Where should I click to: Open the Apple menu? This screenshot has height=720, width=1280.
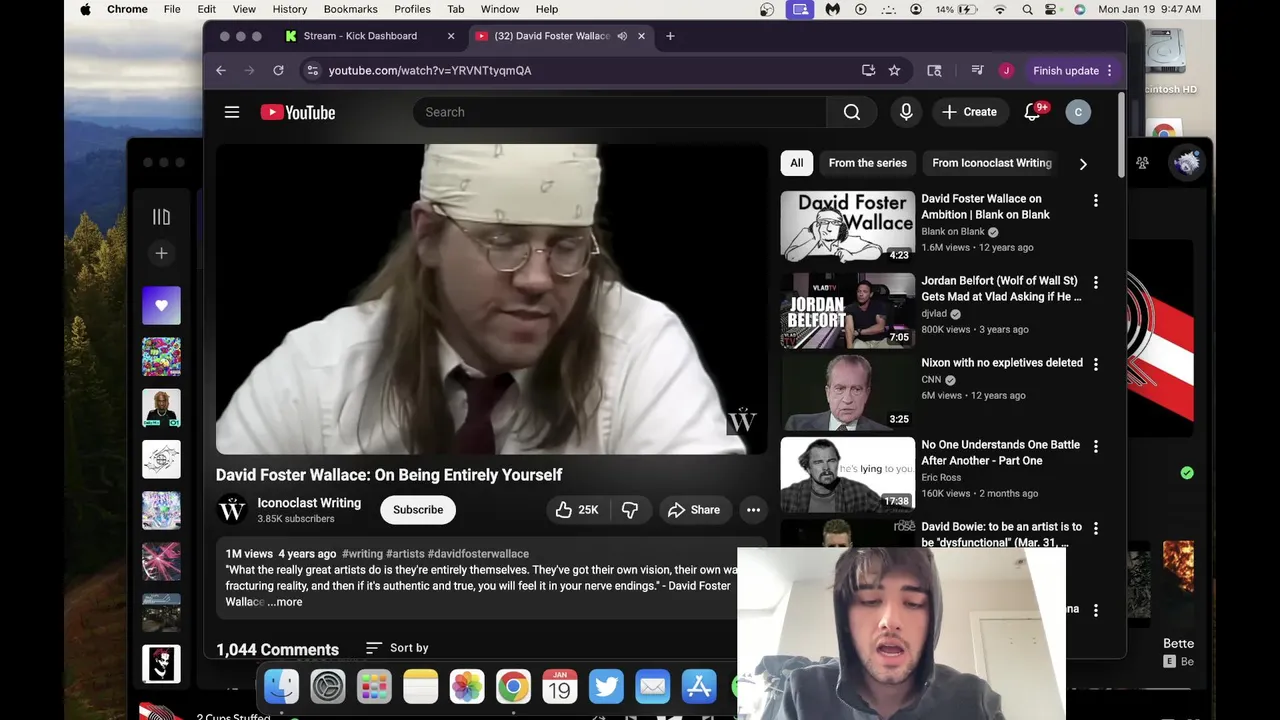click(x=85, y=9)
